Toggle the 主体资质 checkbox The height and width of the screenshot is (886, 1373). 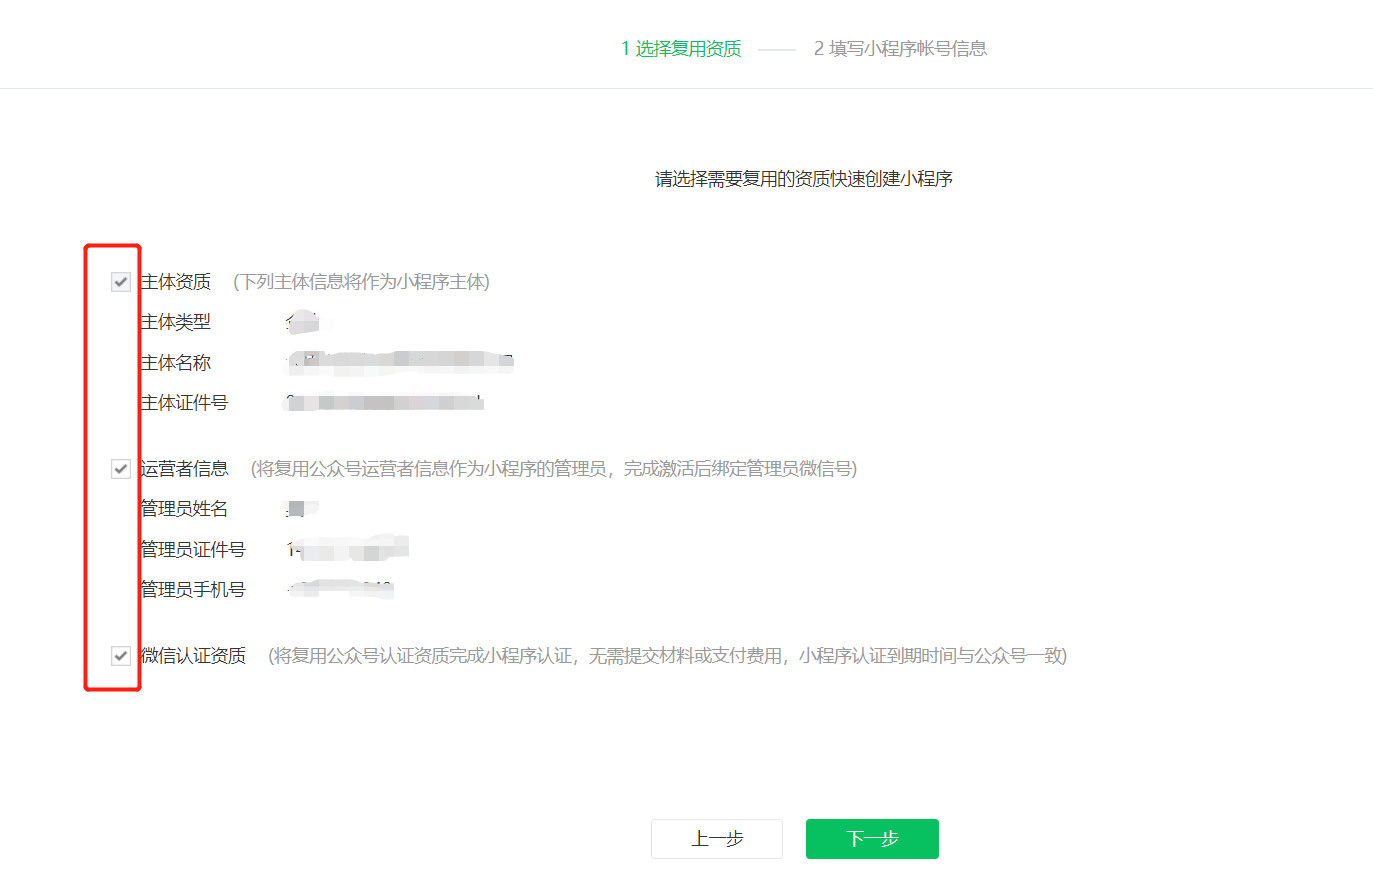tap(121, 282)
